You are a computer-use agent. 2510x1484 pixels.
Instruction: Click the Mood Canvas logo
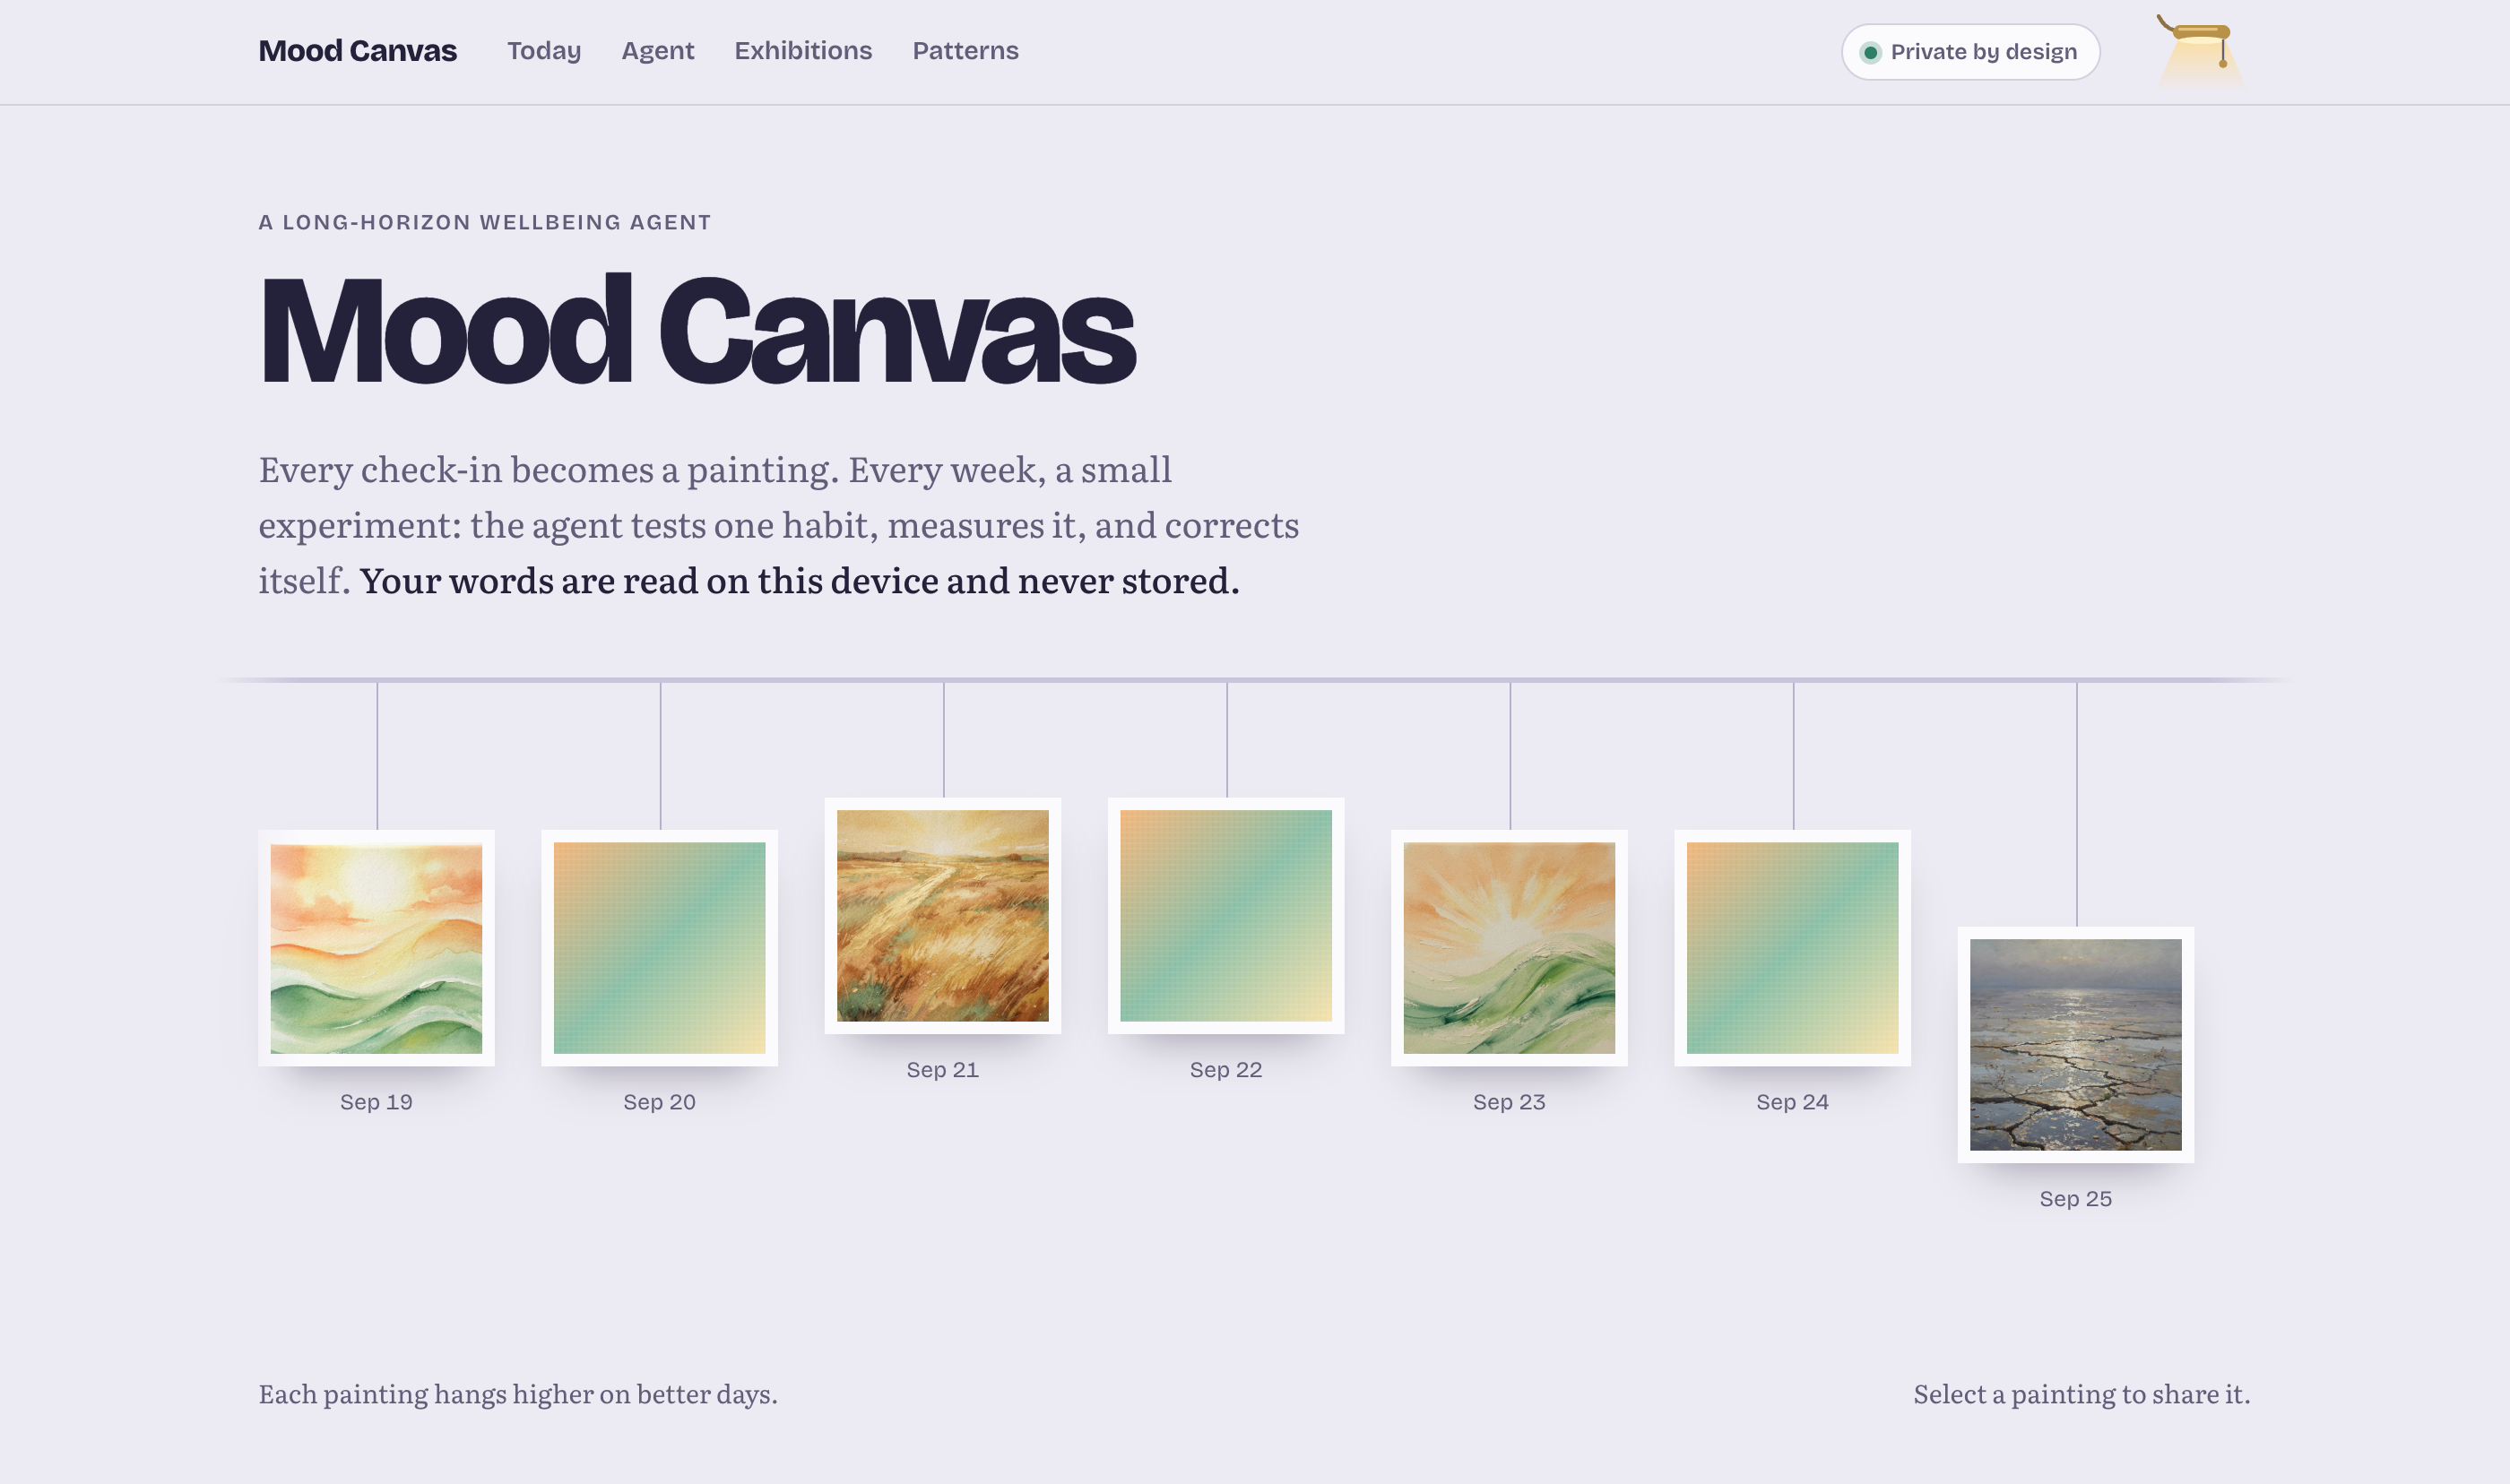[357, 51]
